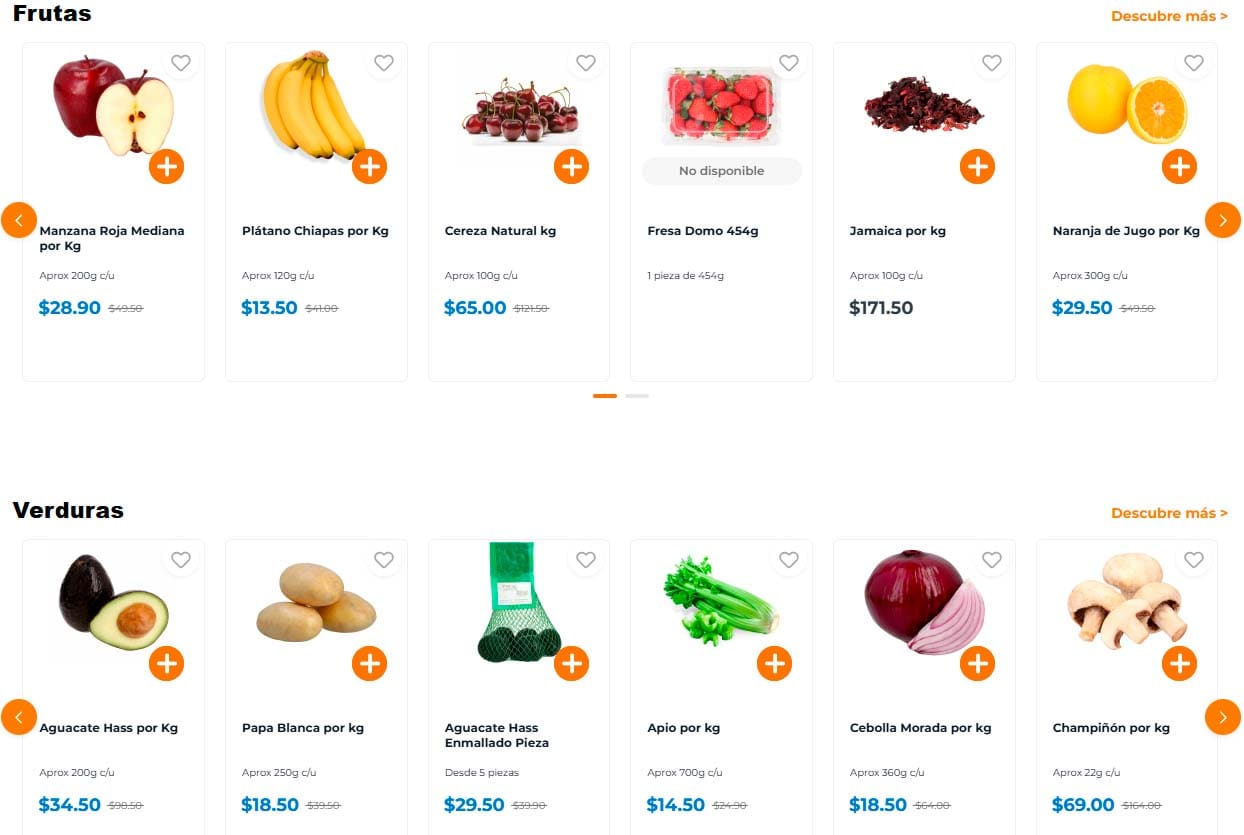Click the Cebolla Morada por kg title
This screenshot has width=1244, height=835.
920,728
